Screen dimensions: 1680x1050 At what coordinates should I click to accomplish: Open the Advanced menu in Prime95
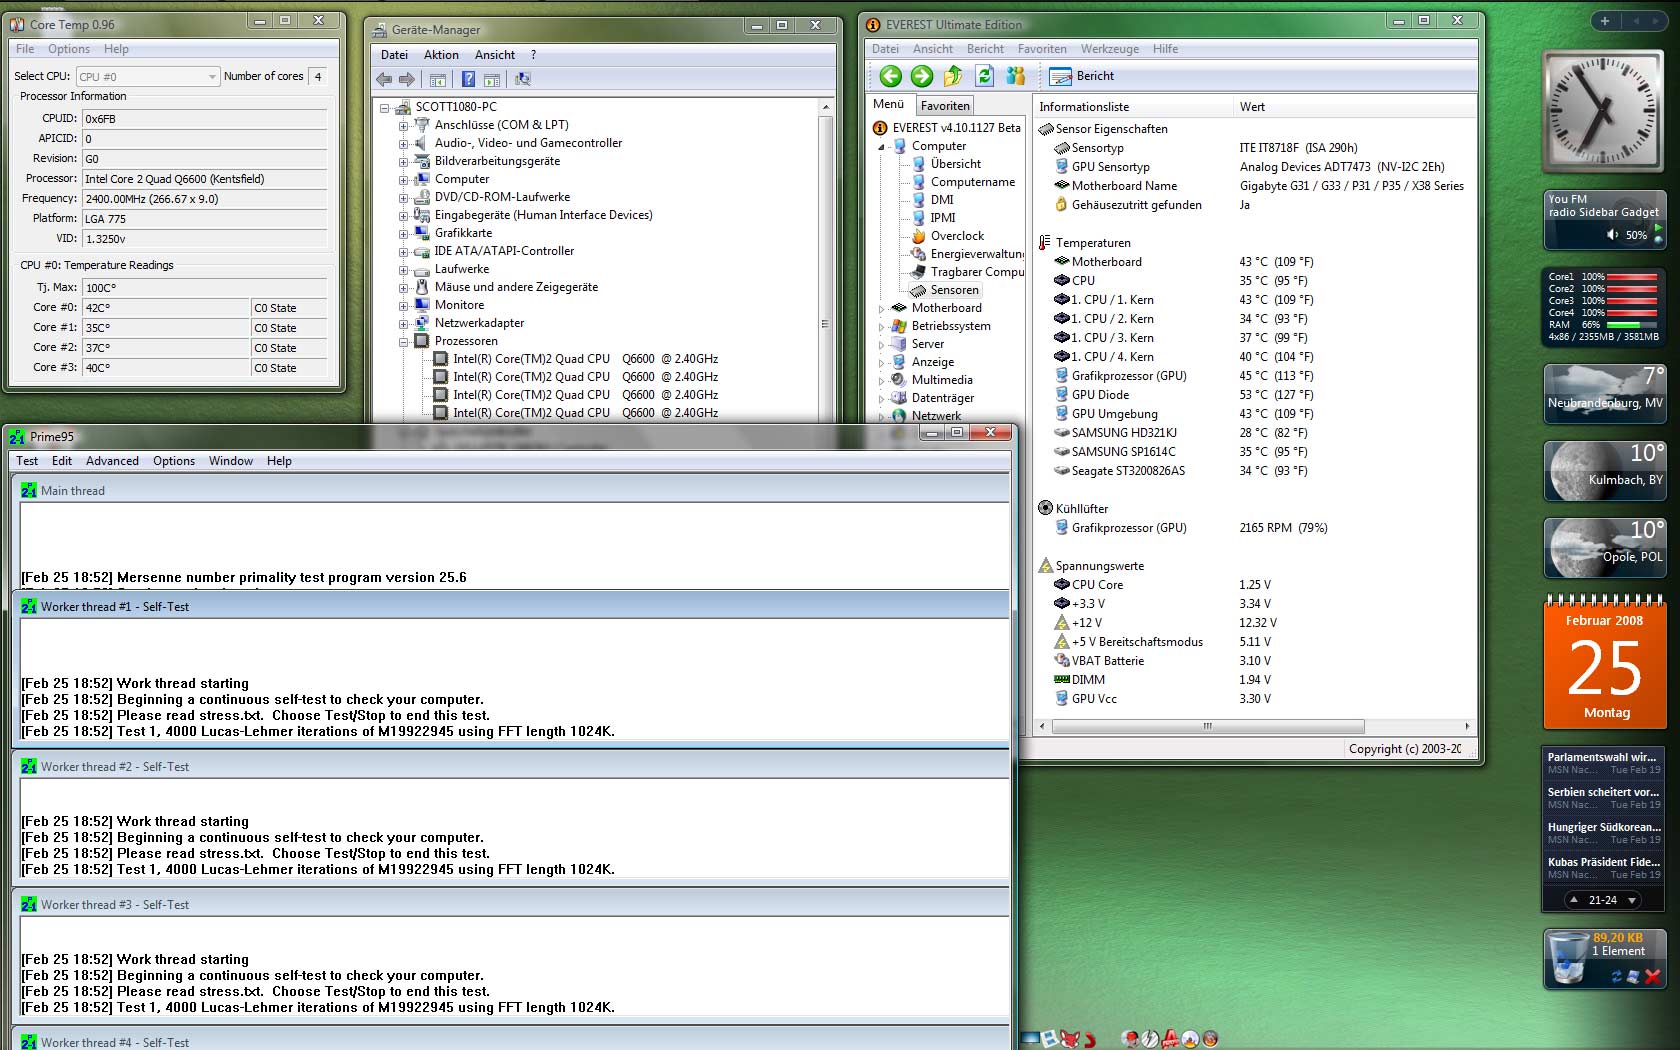pos(112,461)
